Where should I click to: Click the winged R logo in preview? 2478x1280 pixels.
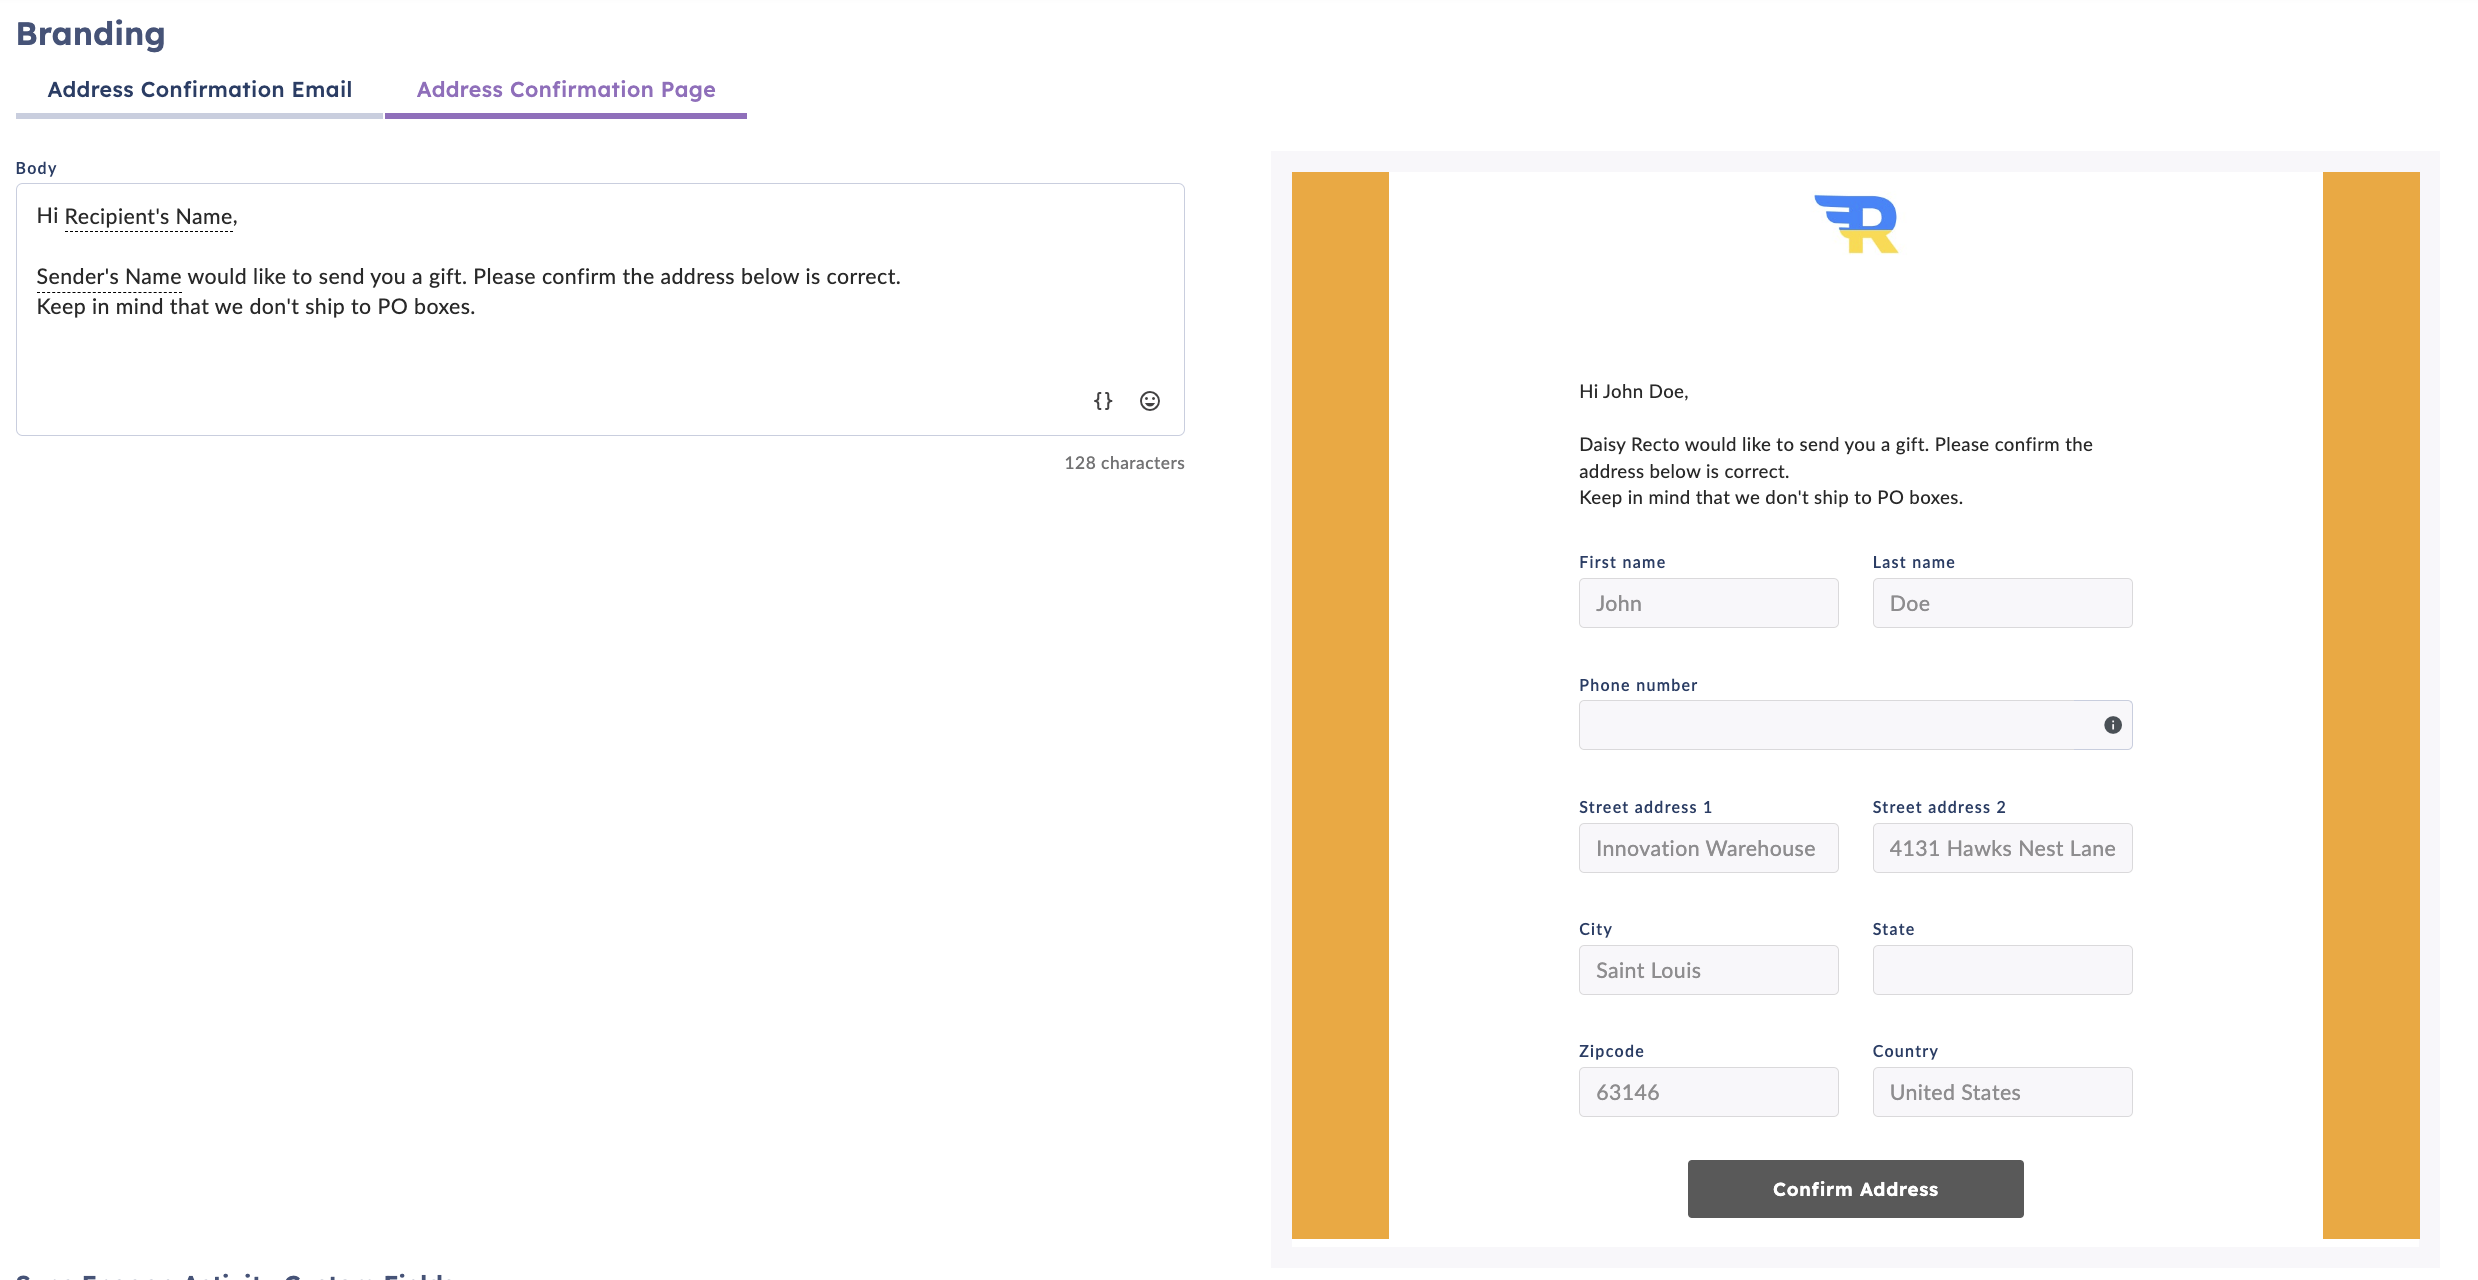(1856, 224)
